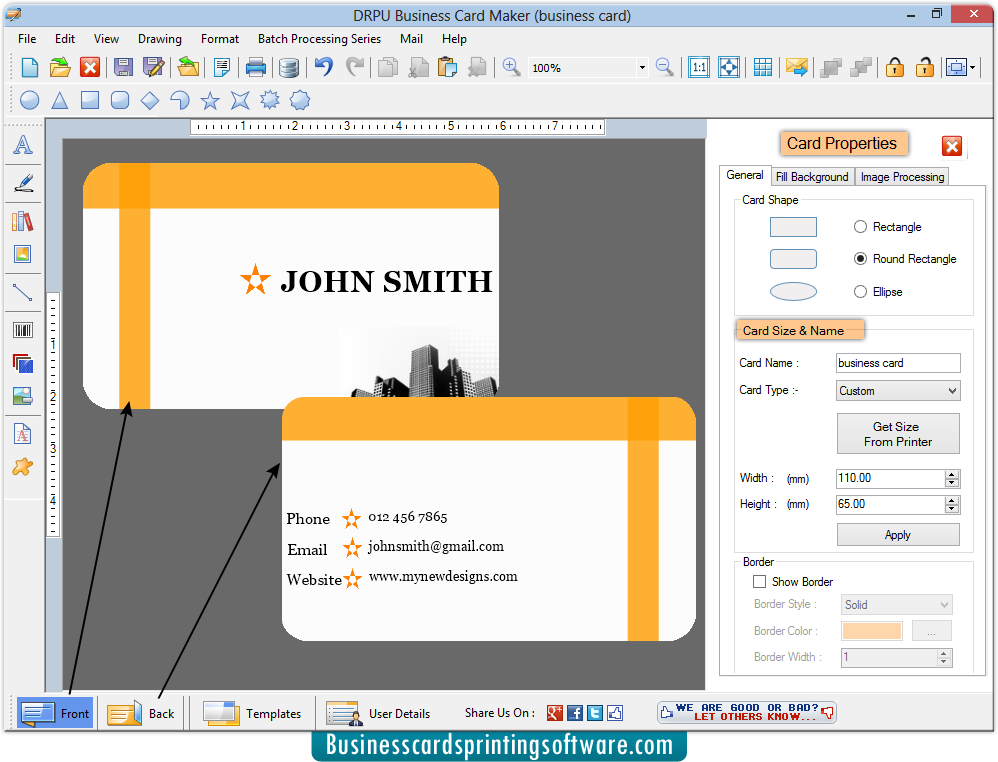Open the File menu
Image resolution: width=998 pixels, height=762 pixels.
click(x=27, y=39)
